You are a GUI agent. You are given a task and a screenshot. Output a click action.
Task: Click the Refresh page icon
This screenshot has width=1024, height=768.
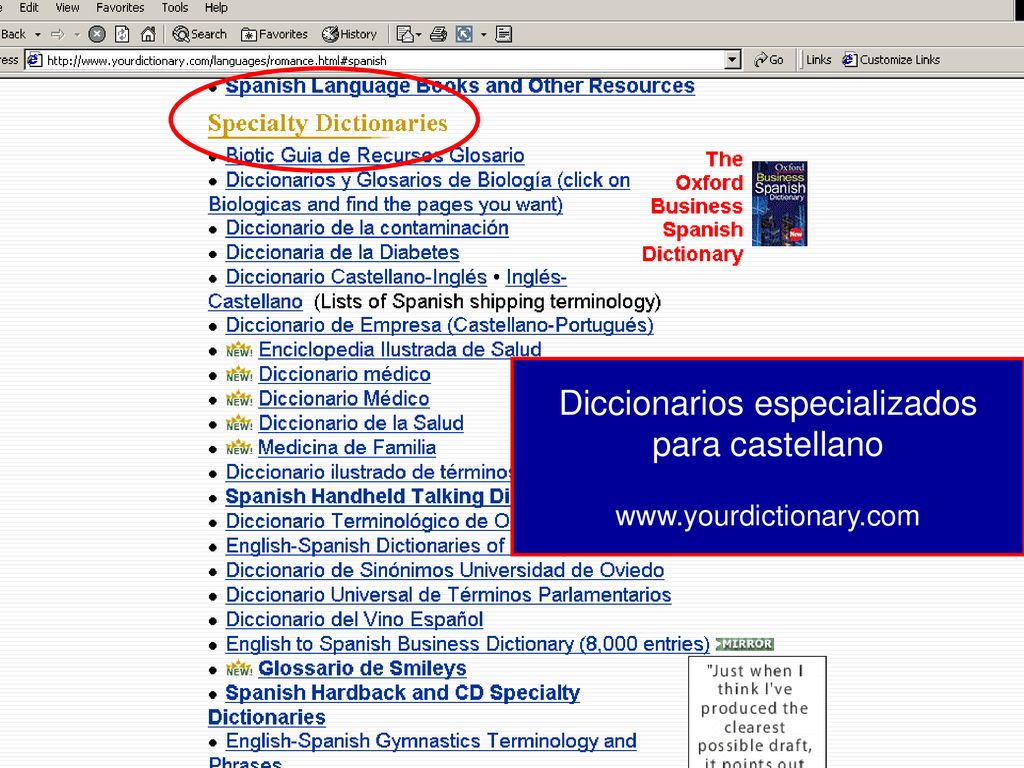tap(122, 34)
